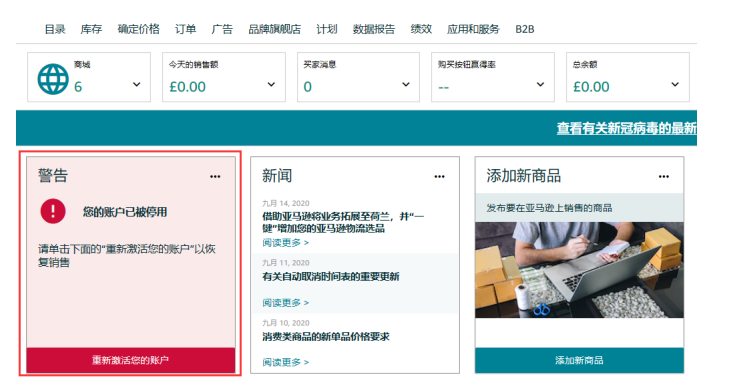Click the 警告 card title

(x=53, y=175)
